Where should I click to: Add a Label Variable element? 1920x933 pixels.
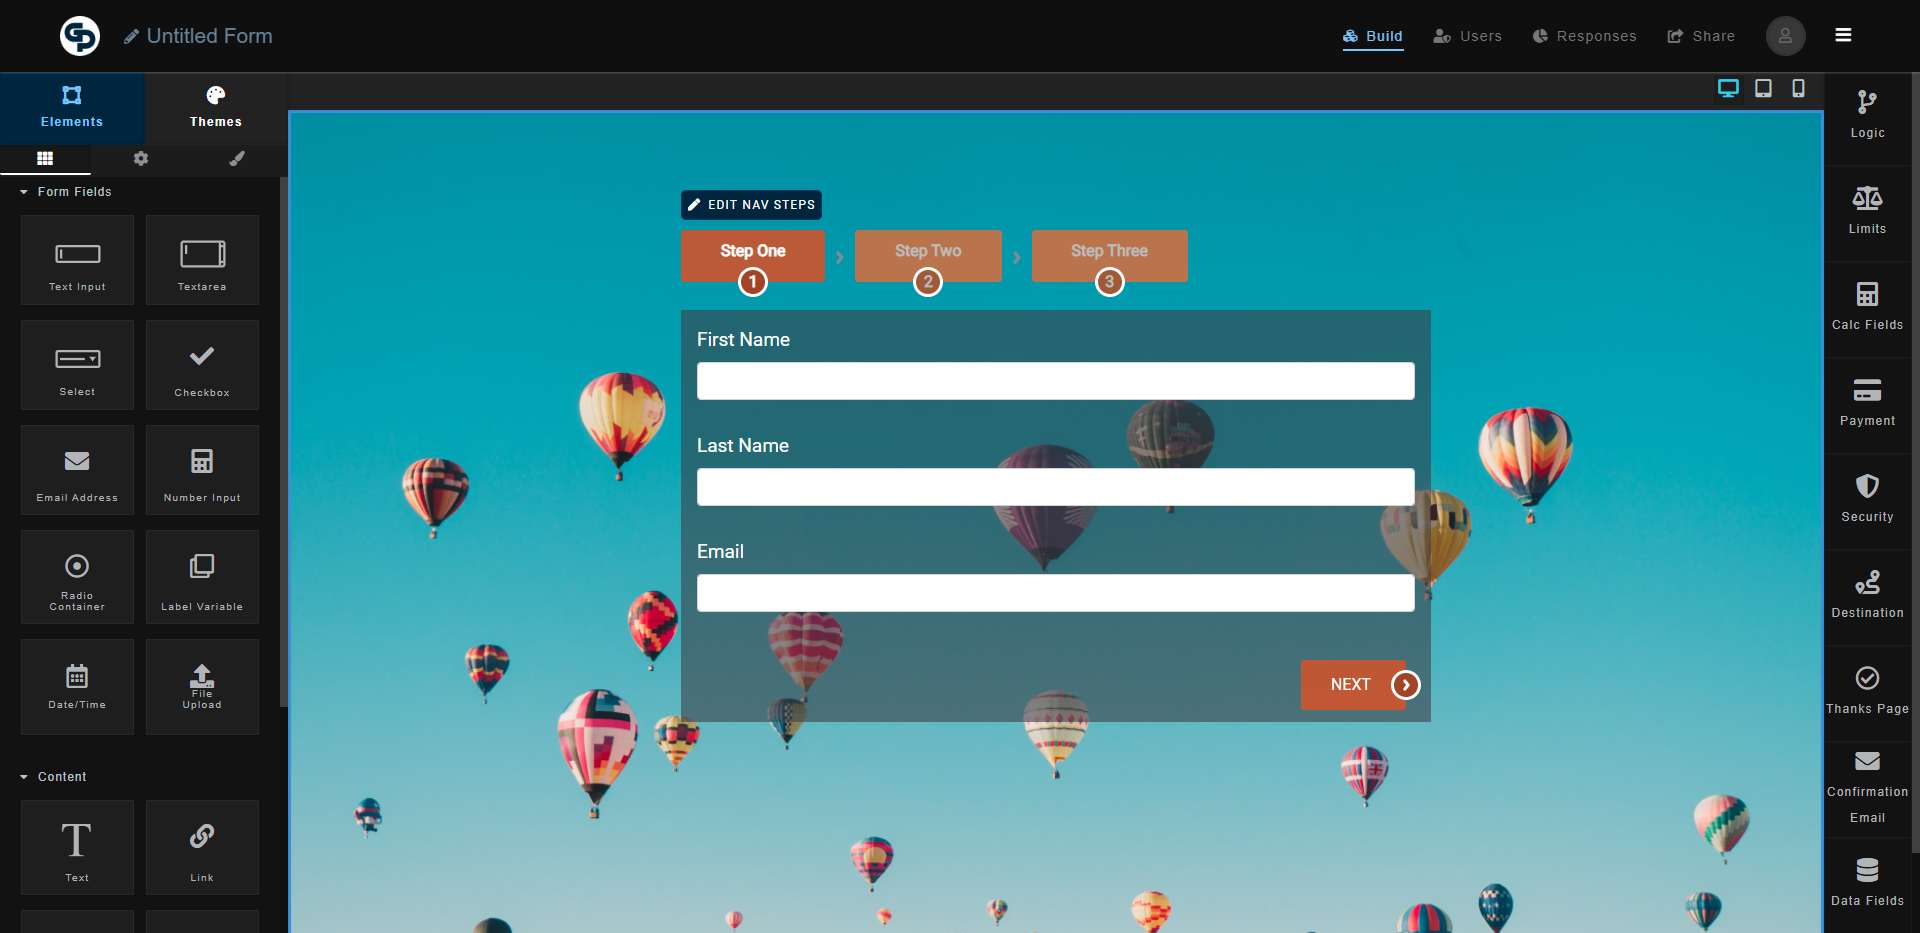202,577
